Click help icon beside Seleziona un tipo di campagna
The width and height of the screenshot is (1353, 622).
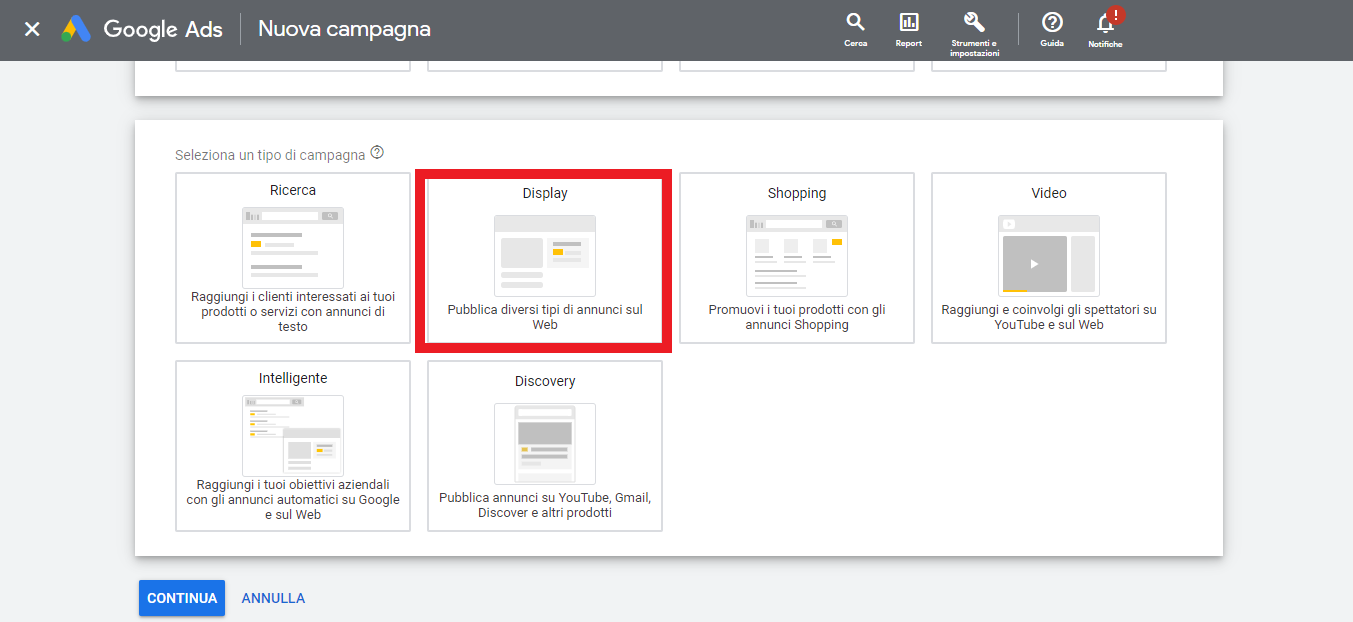click(x=377, y=153)
